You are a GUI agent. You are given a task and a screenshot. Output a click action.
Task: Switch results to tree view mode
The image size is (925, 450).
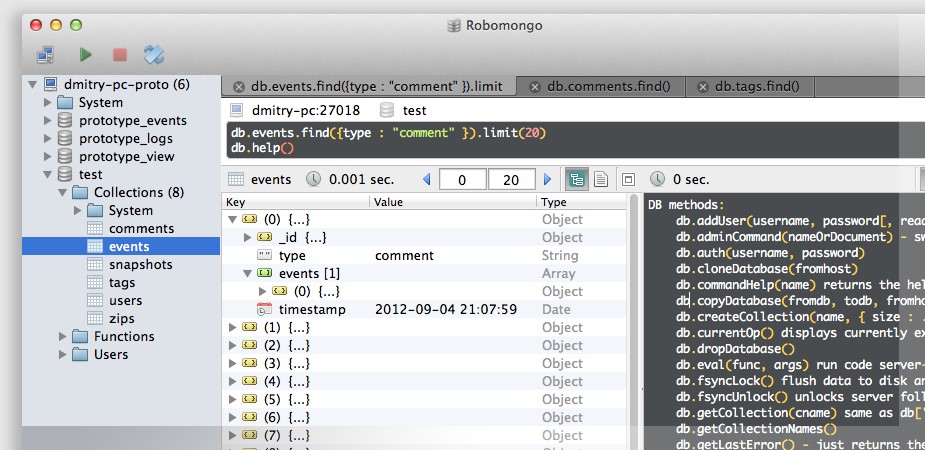click(576, 180)
